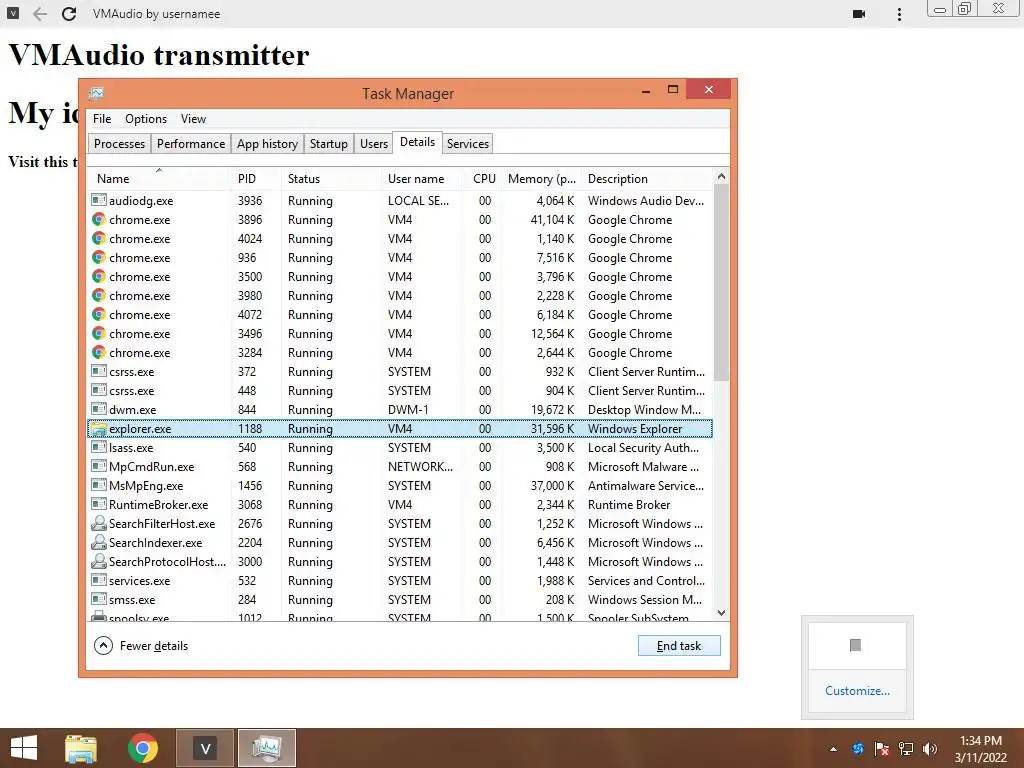
Task: Click the services.exe process icon
Action: (99, 580)
